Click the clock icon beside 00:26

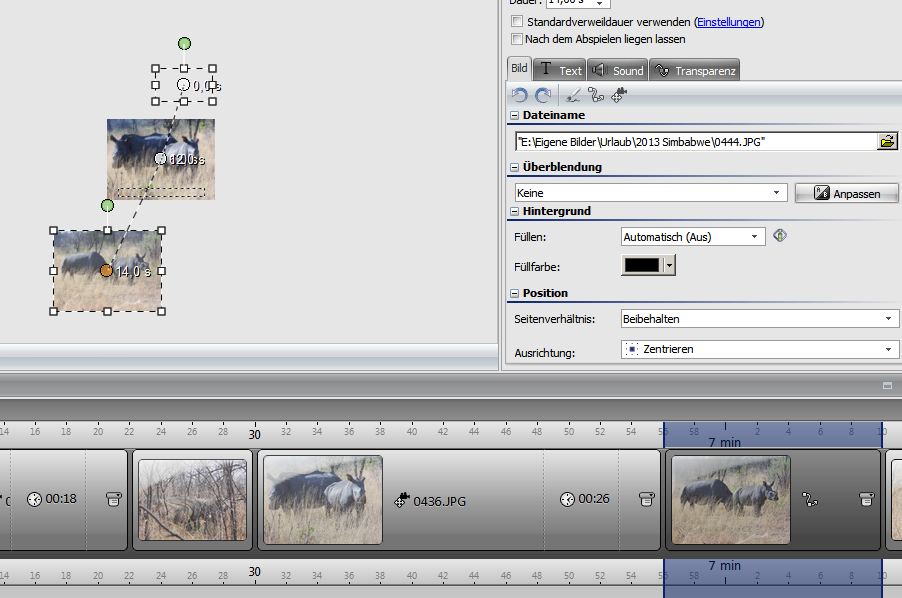pyautogui.click(x=567, y=499)
